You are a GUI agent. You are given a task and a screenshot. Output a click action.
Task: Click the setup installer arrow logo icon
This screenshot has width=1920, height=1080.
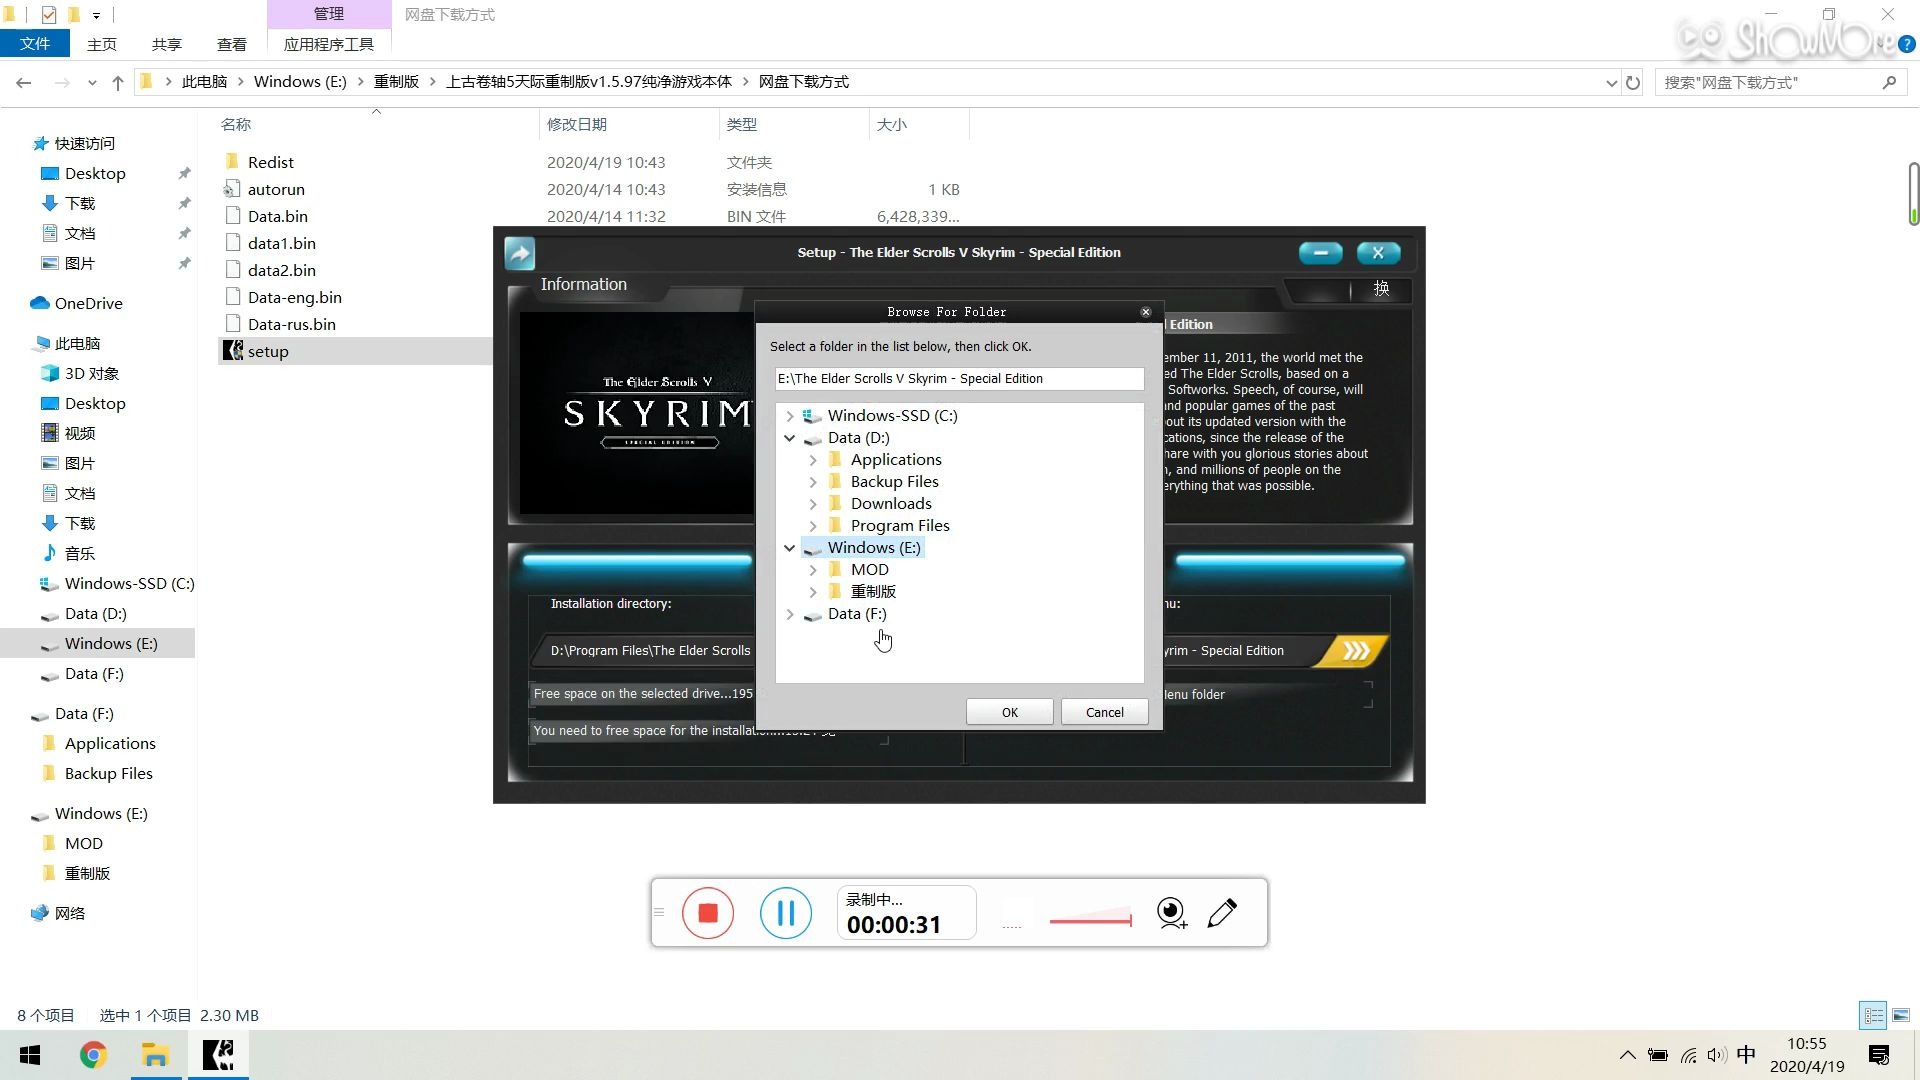[520, 253]
